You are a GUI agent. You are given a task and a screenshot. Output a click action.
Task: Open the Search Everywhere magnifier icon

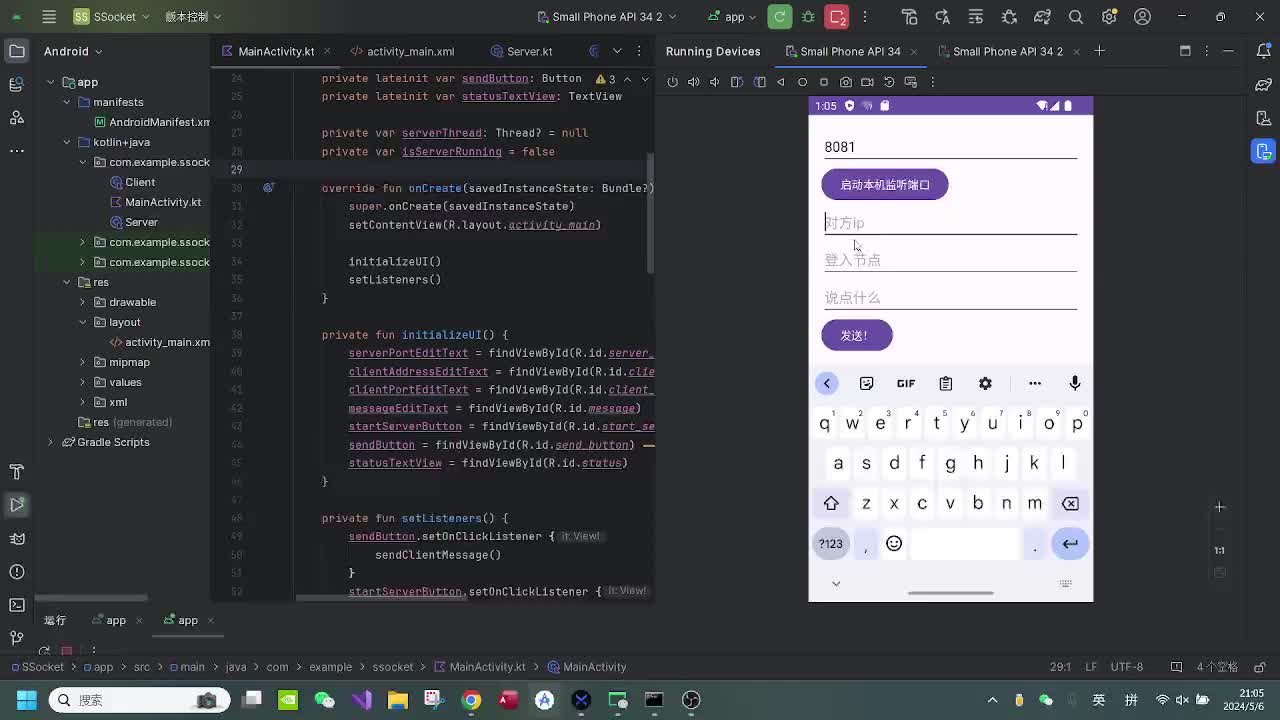point(1076,17)
